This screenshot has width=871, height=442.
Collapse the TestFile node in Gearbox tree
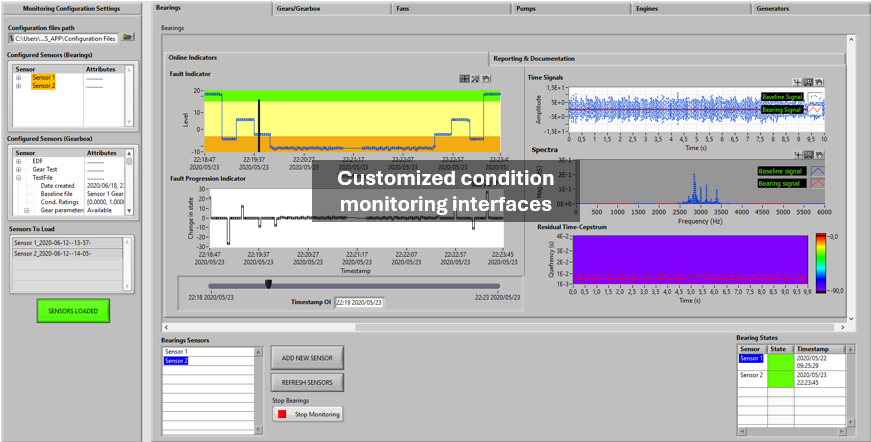(x=18, y=177)
